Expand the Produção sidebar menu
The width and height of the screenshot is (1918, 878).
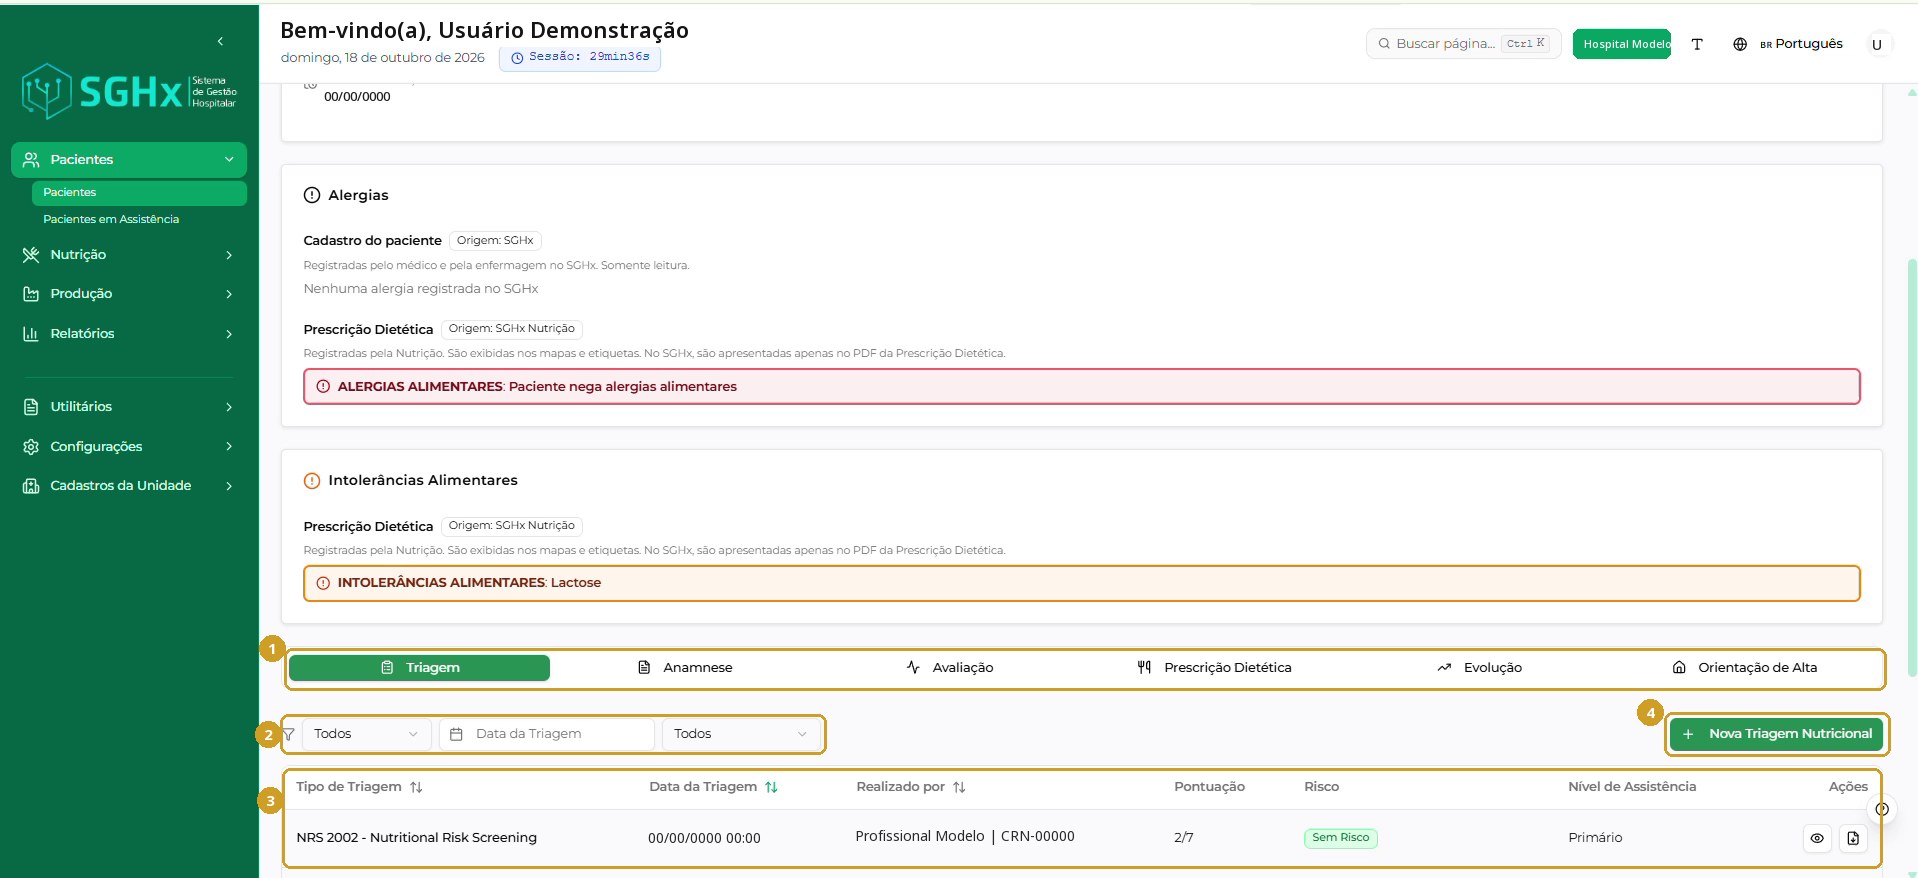point(129,294)
